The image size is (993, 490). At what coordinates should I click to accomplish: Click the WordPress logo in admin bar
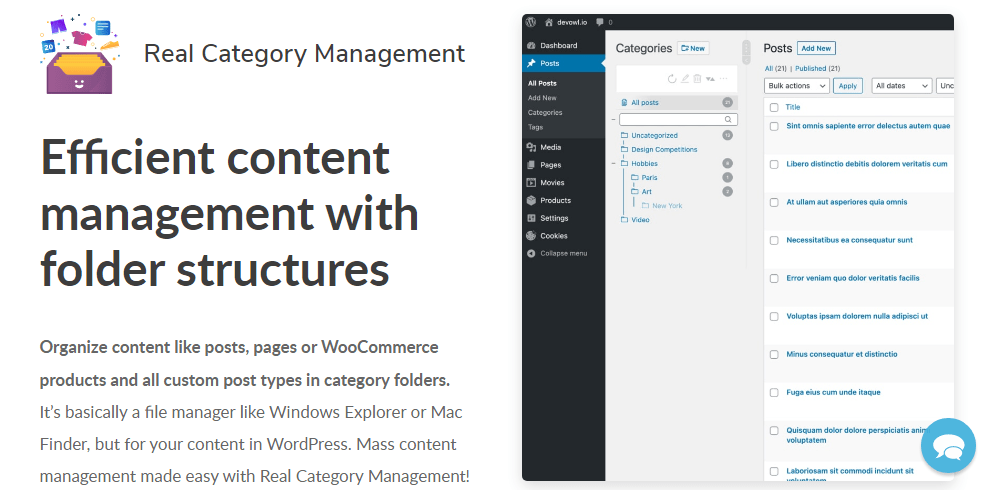click(x=531, y=22)
